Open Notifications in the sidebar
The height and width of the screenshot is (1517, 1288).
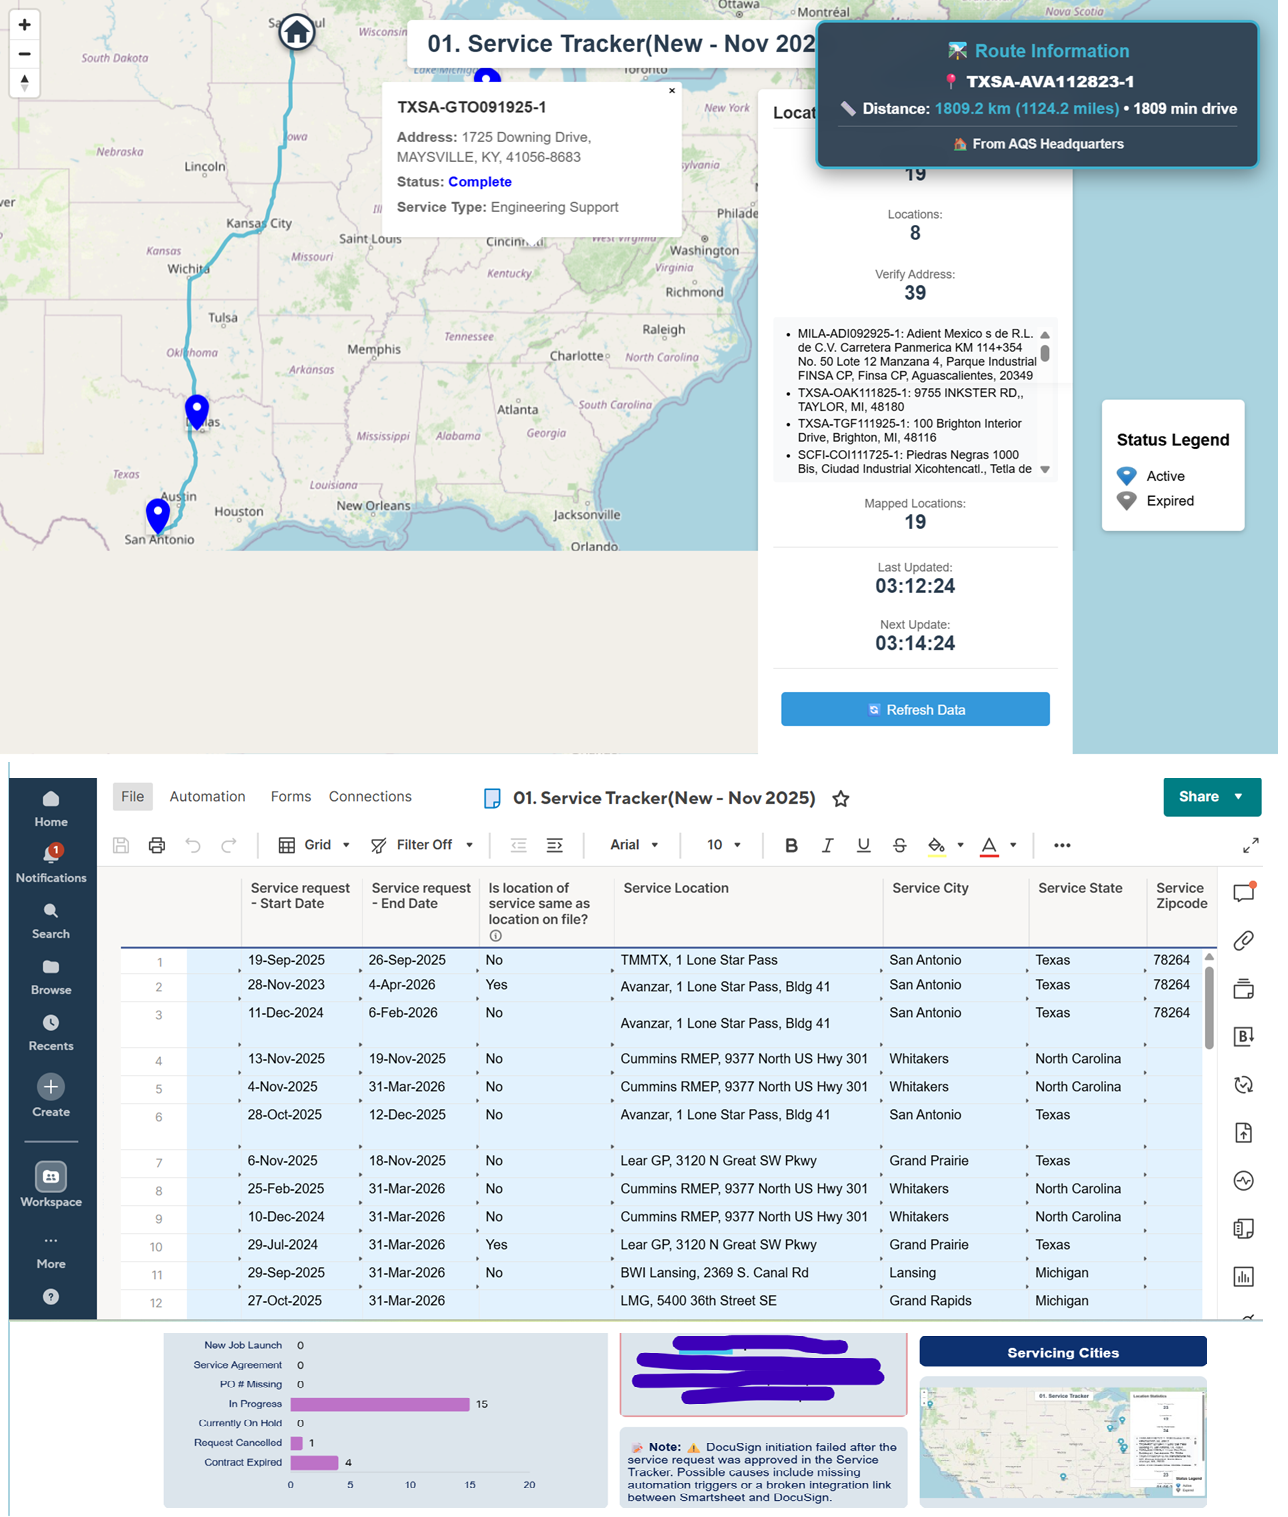(51, 864)
